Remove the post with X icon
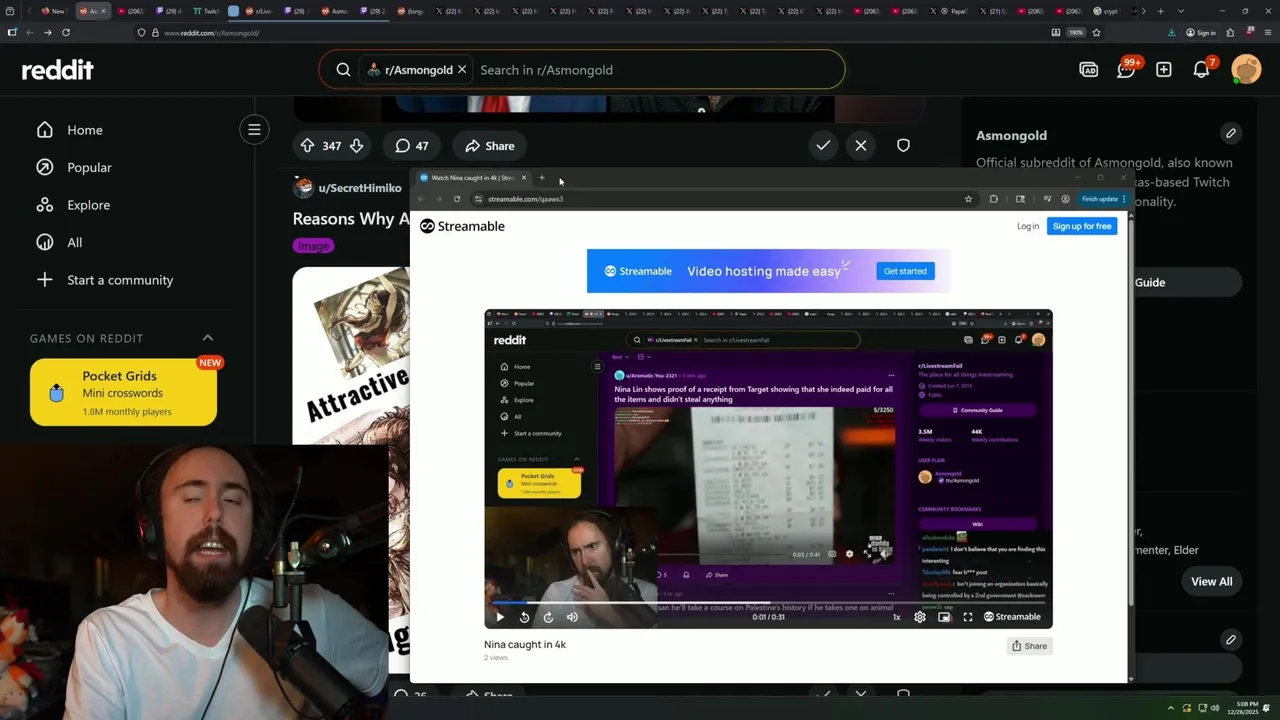The width and height of the screenshot is (1280, 720). [861, 146]
